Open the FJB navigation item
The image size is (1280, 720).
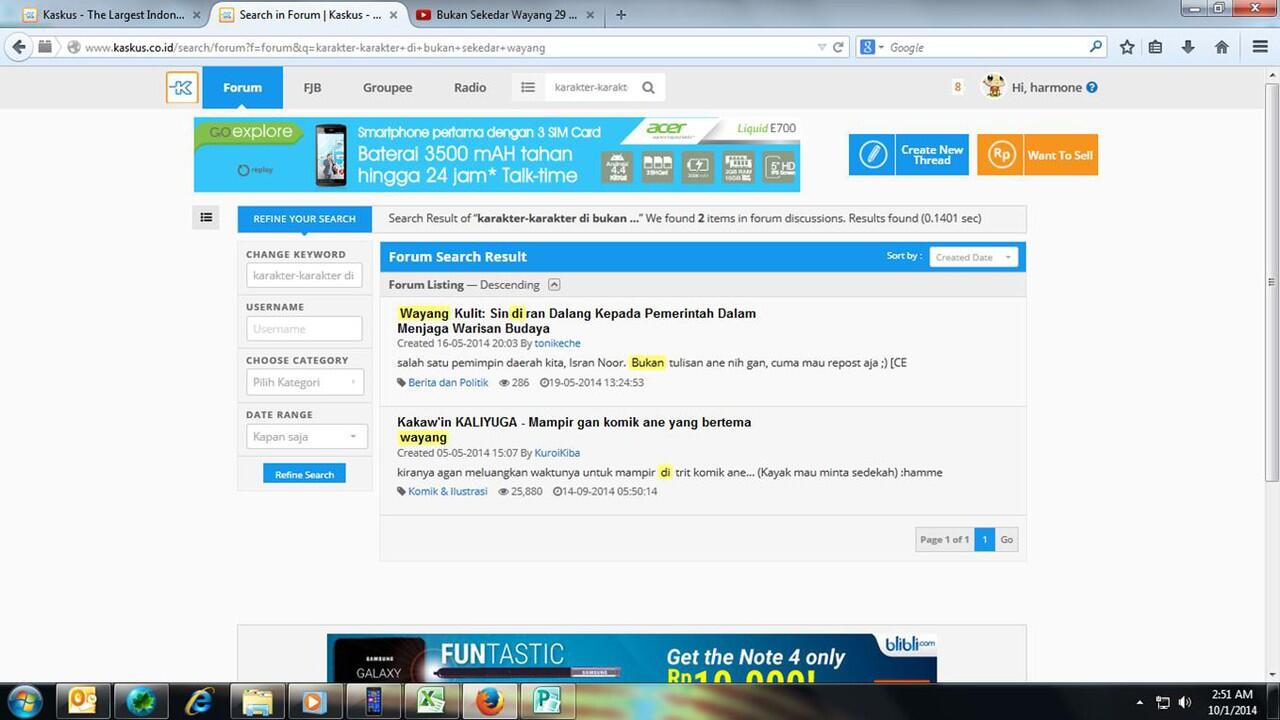coord(313,88)
